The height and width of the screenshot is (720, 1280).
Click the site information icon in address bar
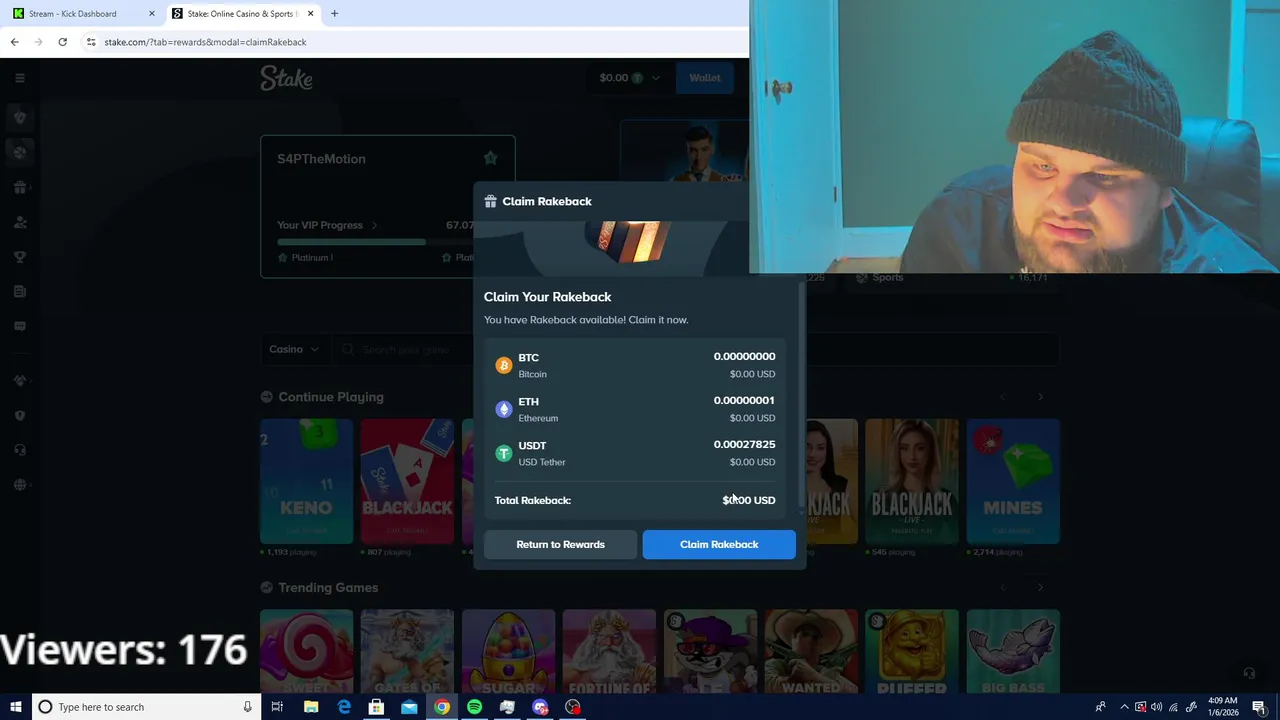click(90, 42)
